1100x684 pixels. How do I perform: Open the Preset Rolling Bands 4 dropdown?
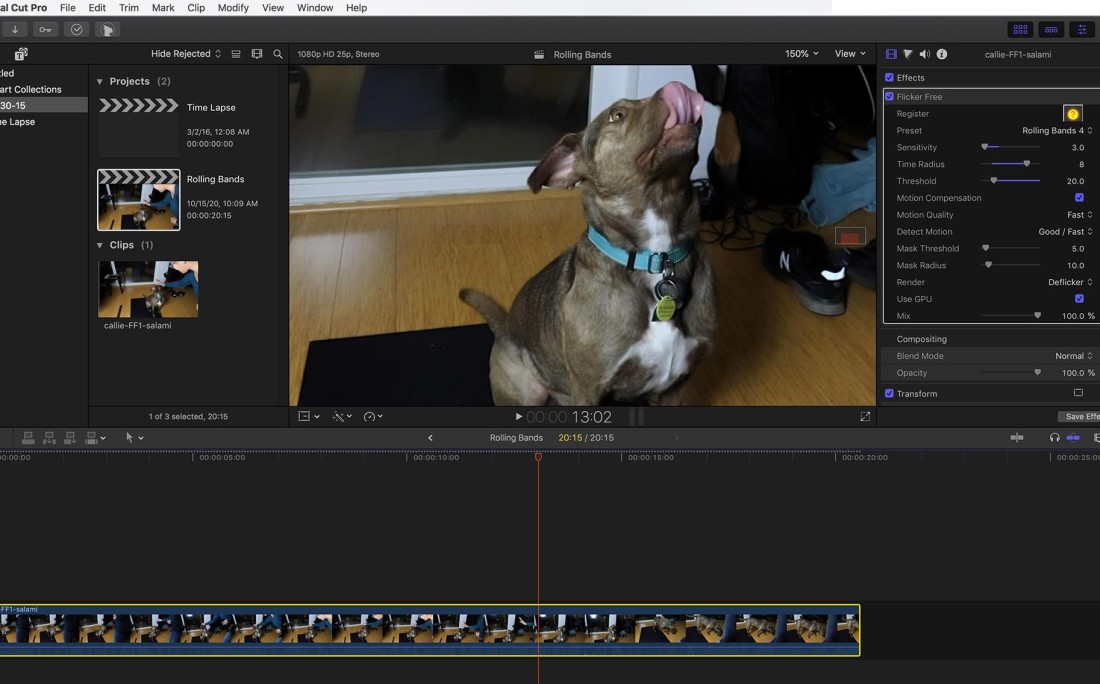pos(1056,131)
